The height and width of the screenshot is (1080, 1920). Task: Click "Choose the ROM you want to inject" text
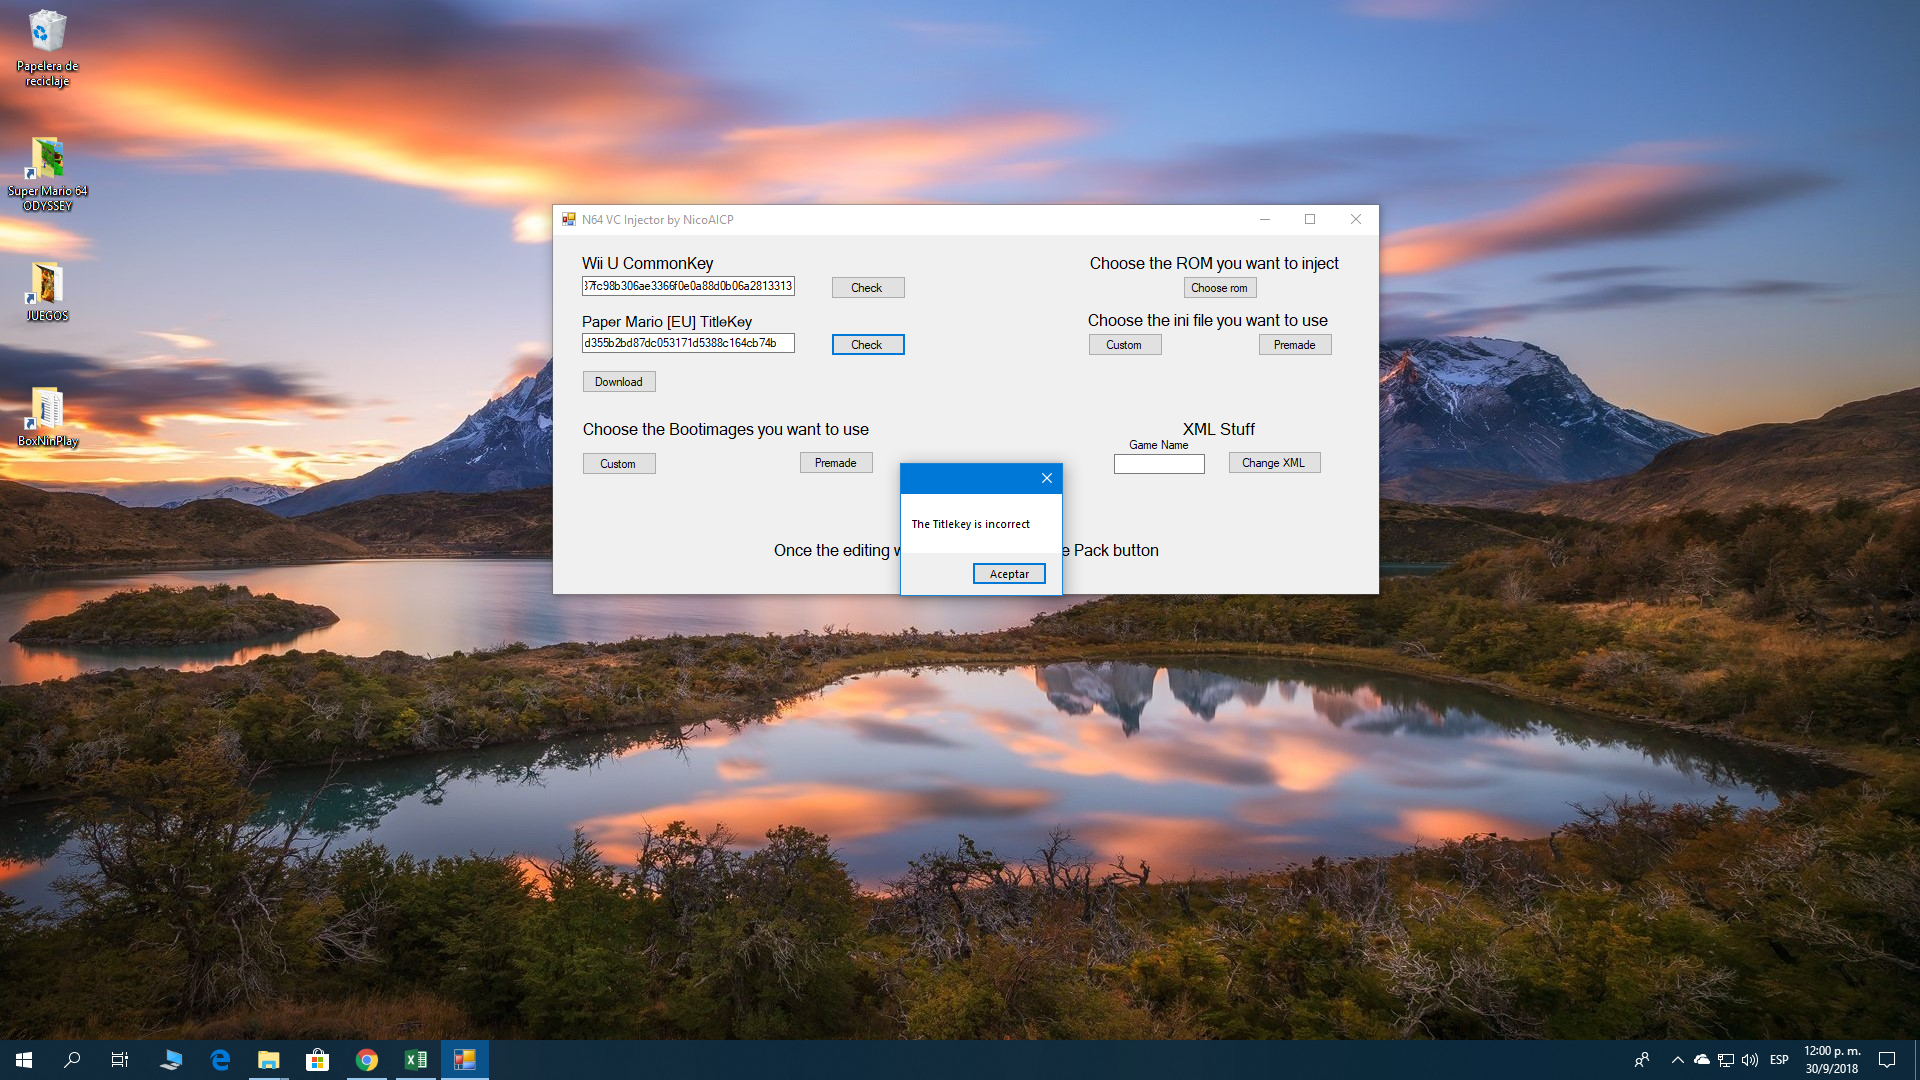click(1214, 263)
